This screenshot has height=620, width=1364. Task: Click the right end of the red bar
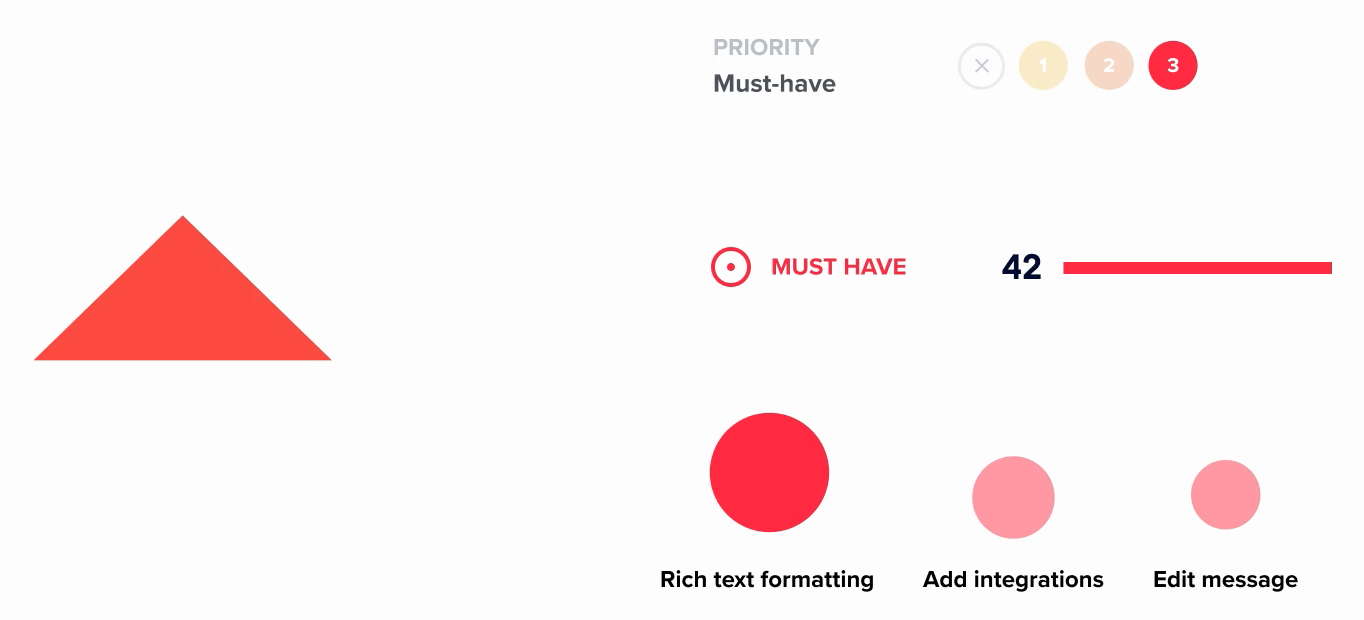(x=1326, y=267)
